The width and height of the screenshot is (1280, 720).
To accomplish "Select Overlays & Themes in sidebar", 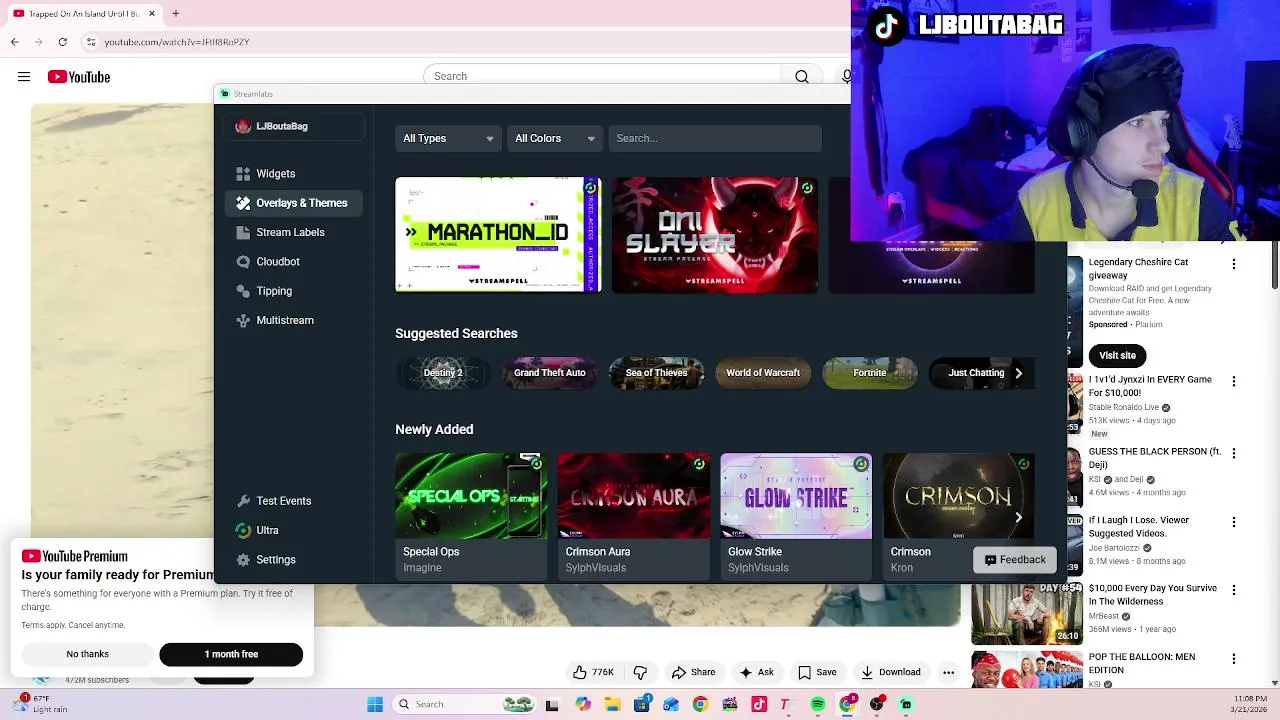I will point(293,203).
